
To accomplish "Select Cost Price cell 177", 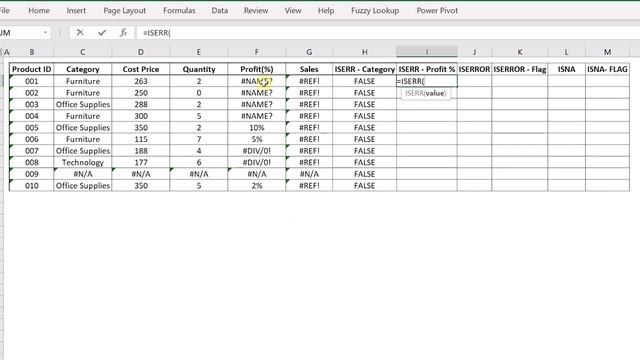I will (140, 162).
